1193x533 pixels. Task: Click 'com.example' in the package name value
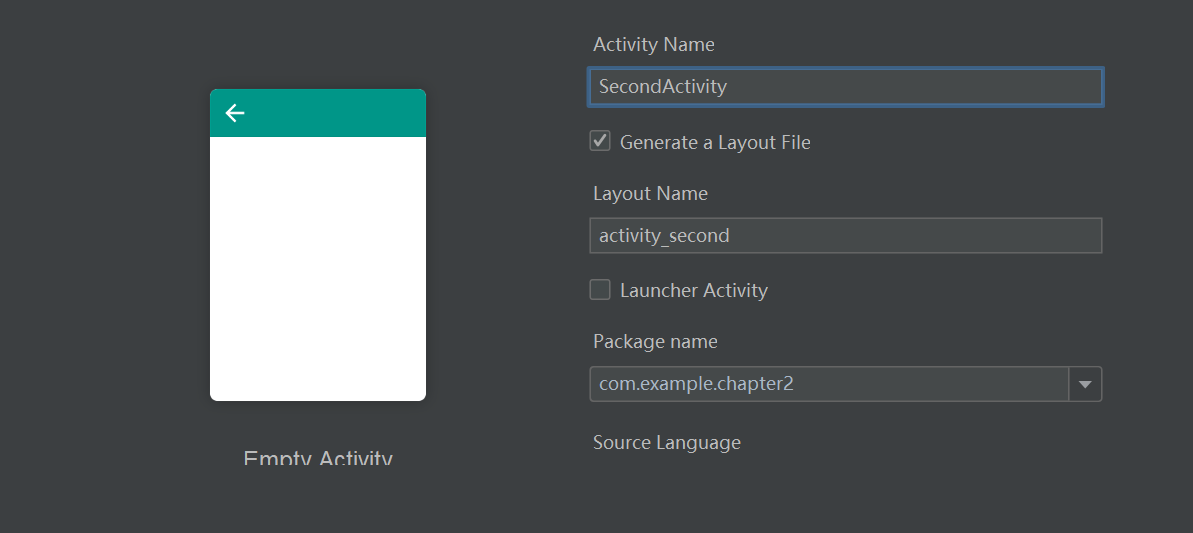(x=655, y=384)
